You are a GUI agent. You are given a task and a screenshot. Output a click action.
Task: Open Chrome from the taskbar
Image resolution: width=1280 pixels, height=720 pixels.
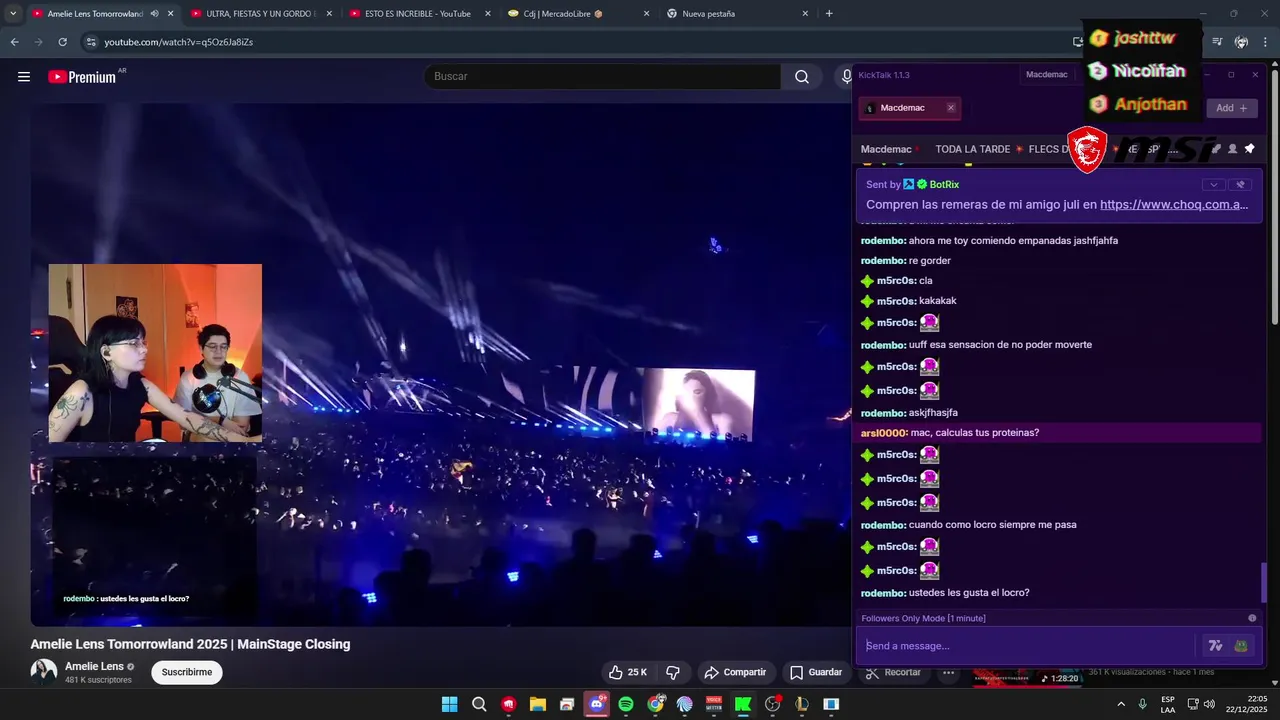click(x=655, y=704)
